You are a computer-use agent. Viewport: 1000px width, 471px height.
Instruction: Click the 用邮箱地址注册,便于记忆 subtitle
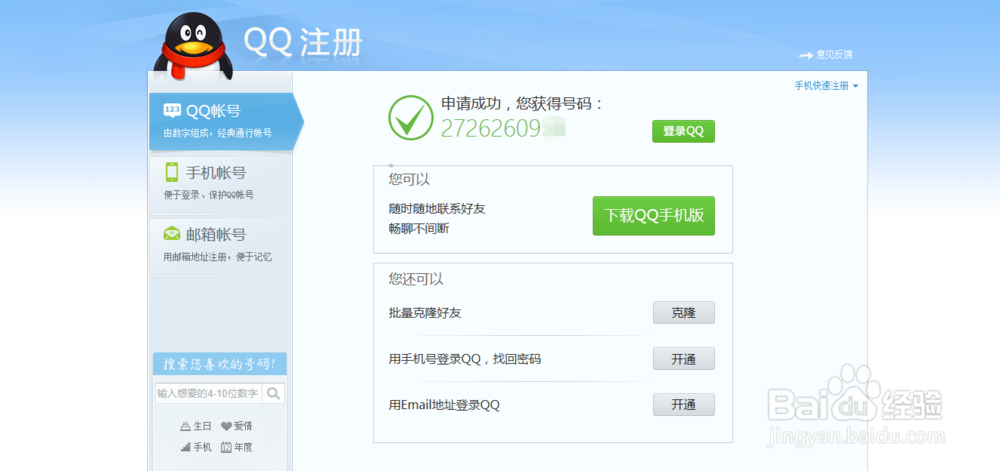click(x=217, y=257)
